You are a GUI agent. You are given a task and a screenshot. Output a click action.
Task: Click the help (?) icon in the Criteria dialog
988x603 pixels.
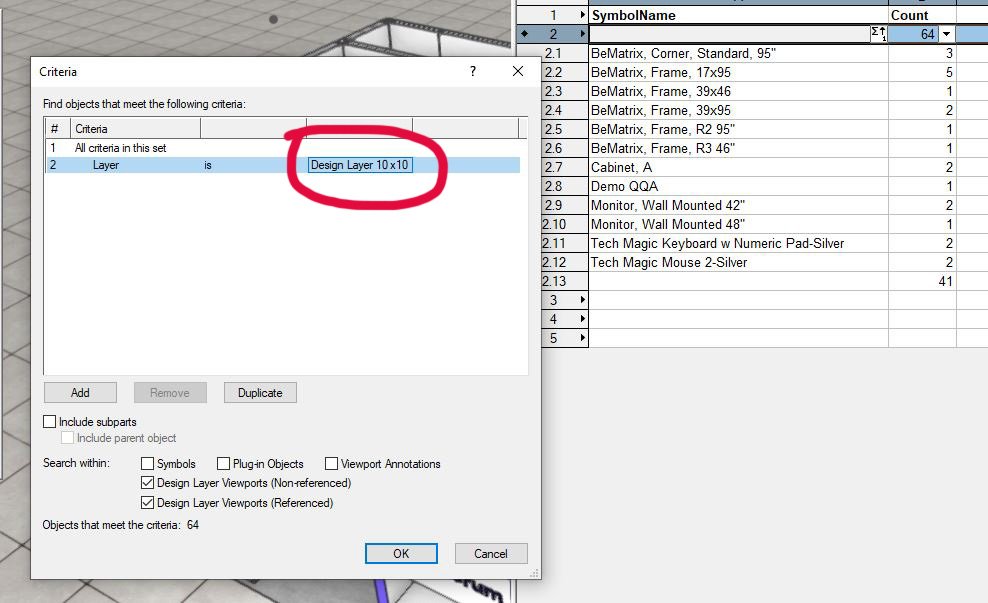[471, 71]
